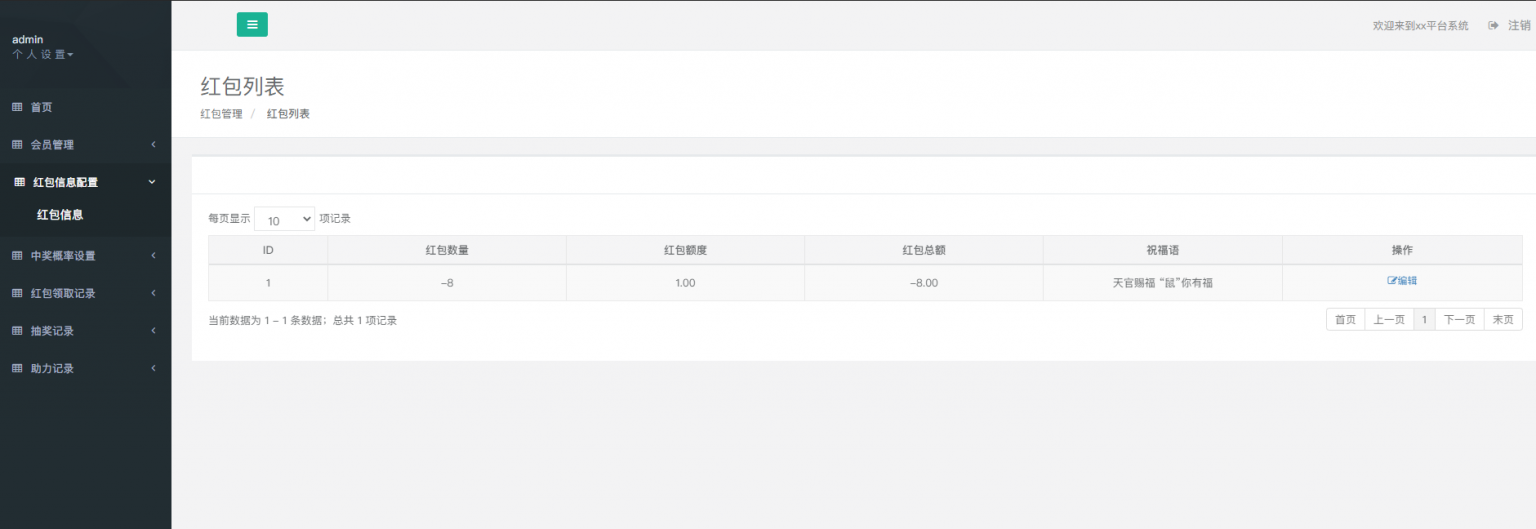Click the grid icon beside 抽奖记录
This screenshot has width=1536, height=529.
click(x=17, y=331)
